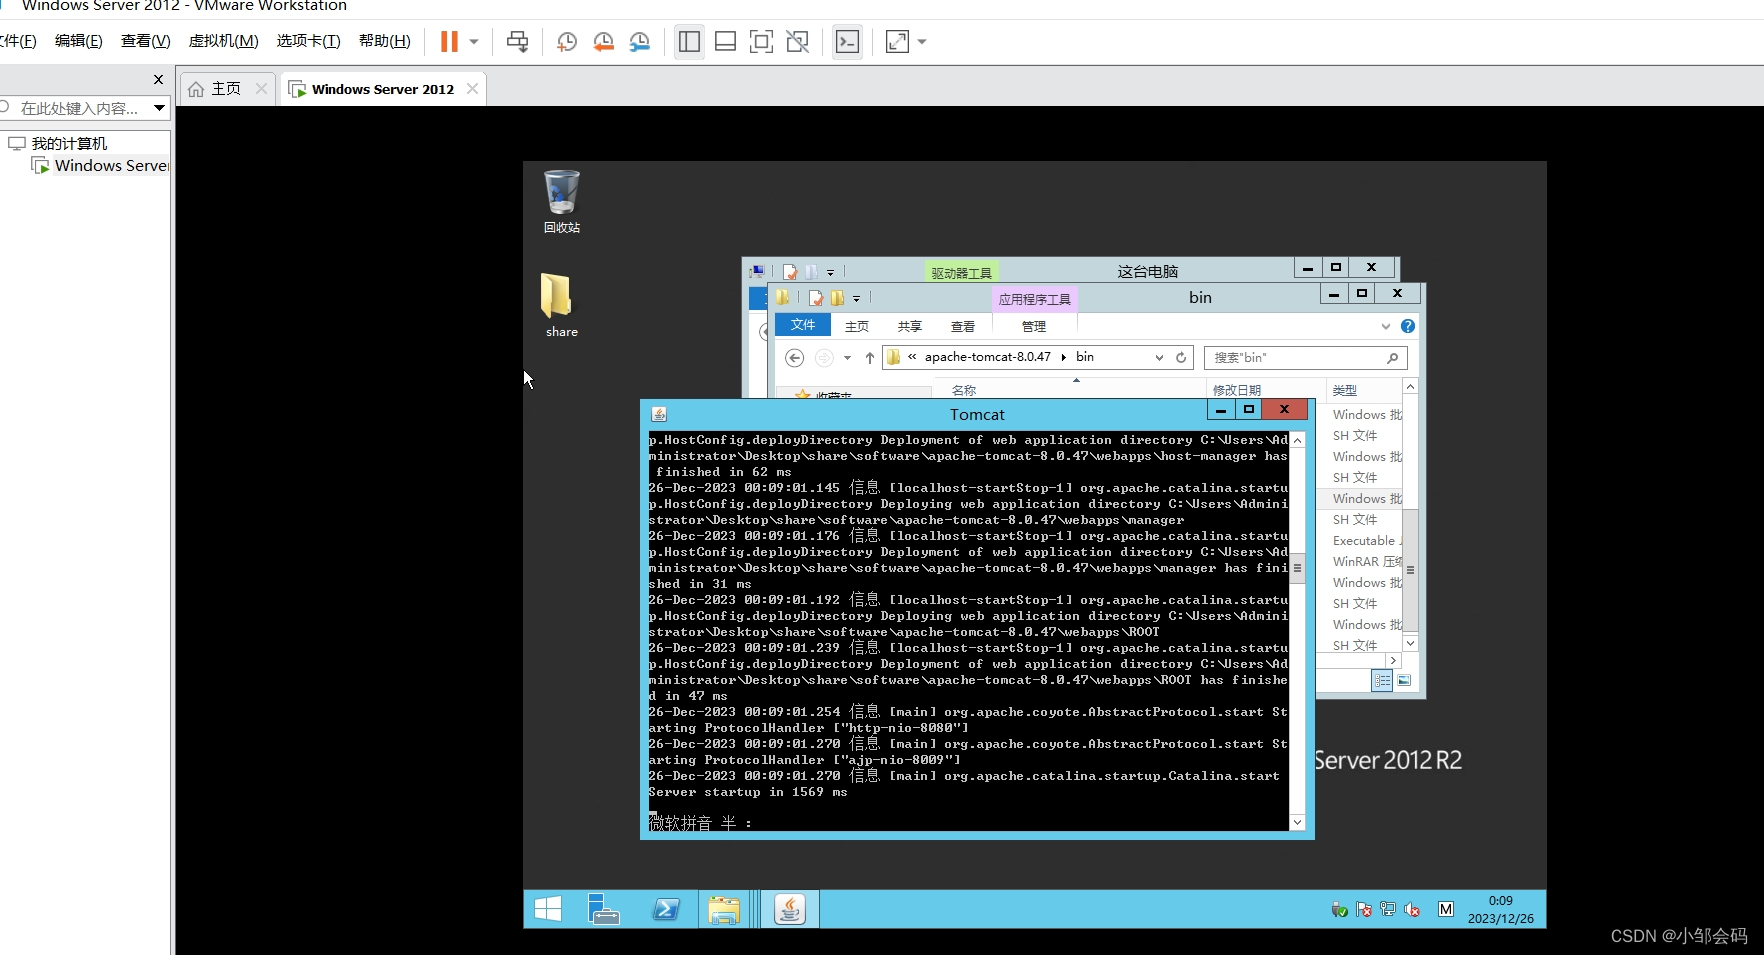Screen dimensions: 1764x955
Task: Click the 应用程序工具 contextual tab
Action: click(1035, 299)
